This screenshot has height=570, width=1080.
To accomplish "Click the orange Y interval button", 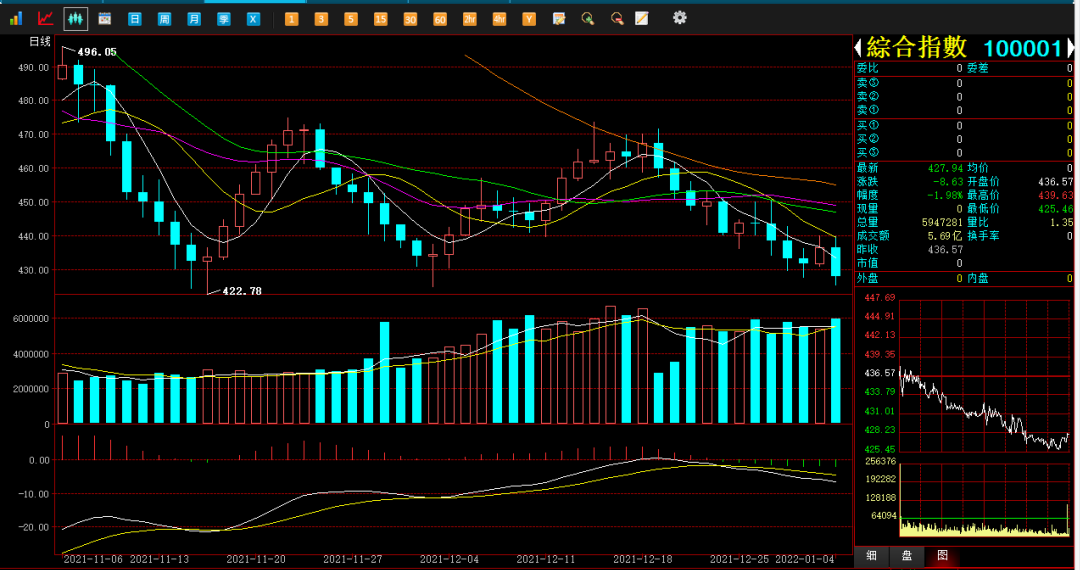I will (528, 19).
